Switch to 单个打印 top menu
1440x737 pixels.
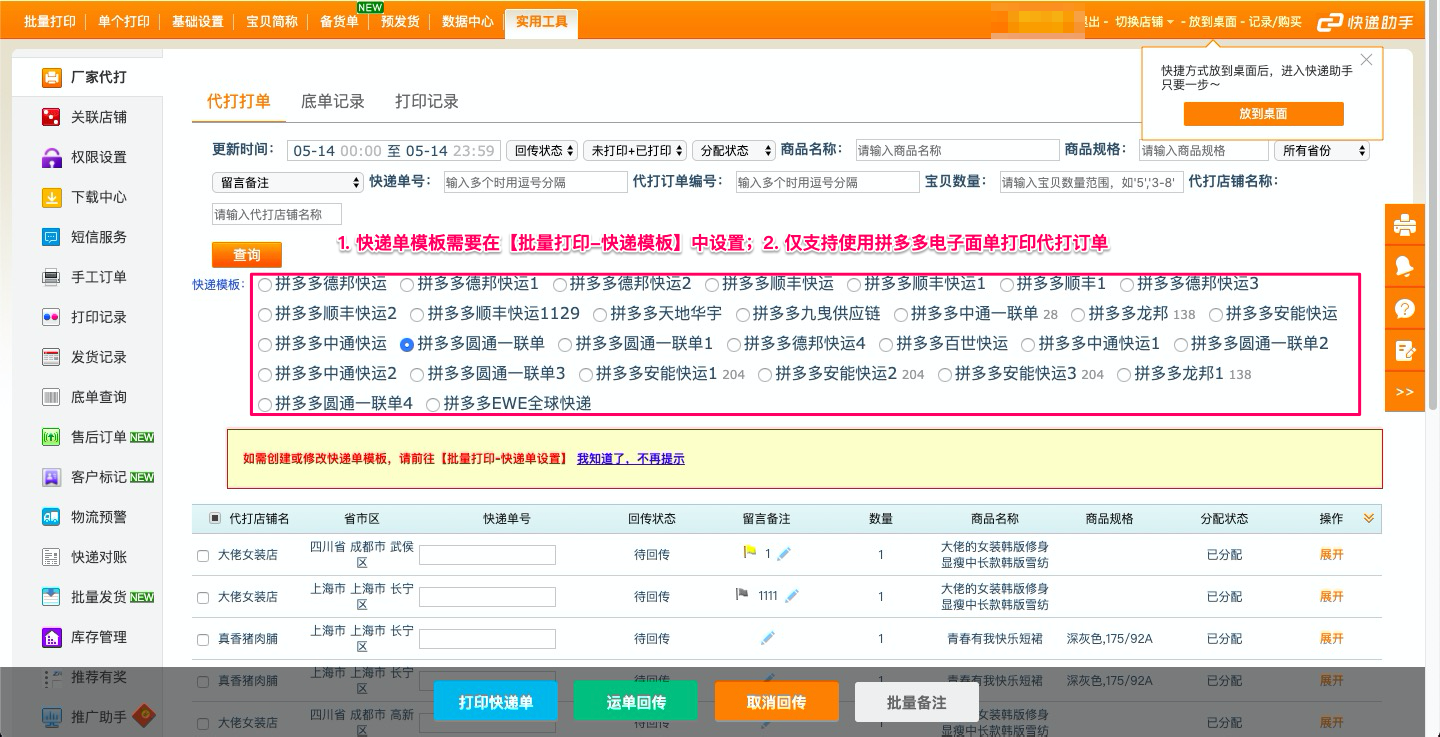click(x=123, y=21)
